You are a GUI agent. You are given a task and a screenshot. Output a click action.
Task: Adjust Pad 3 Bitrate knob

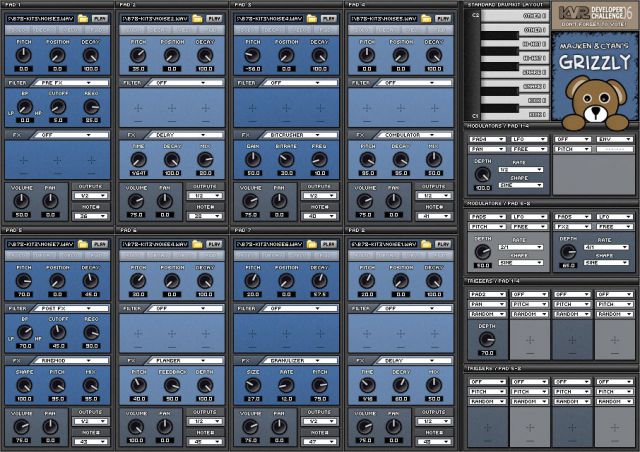click(x=287, y=160)
